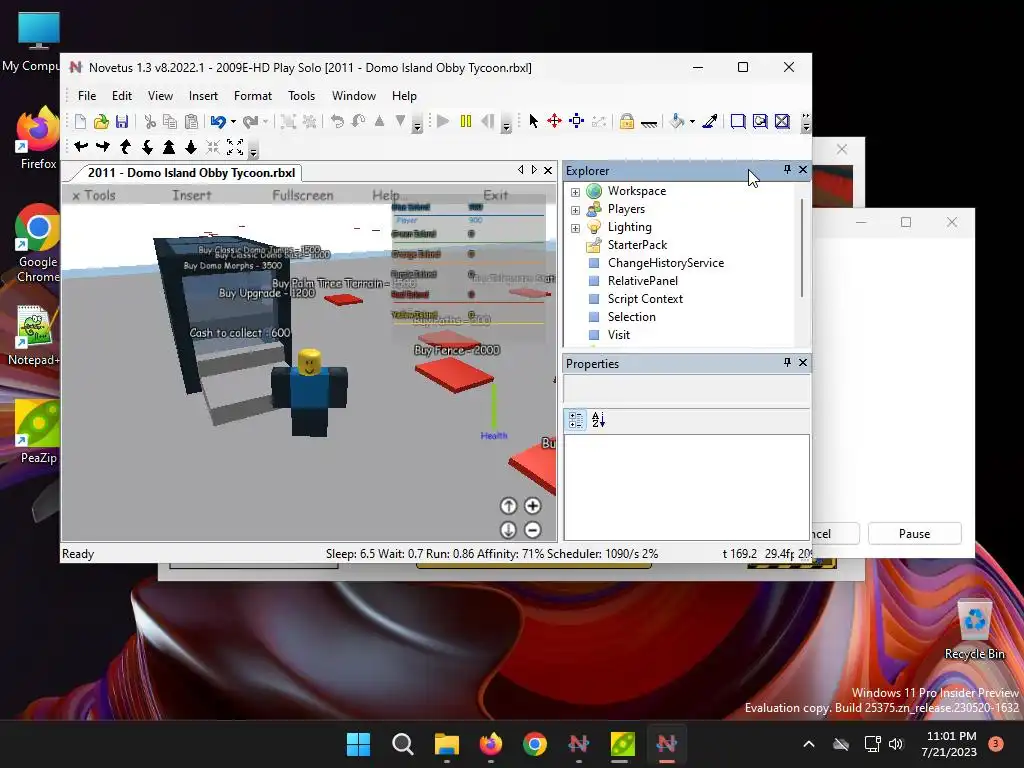Click Insert in the in-game bar
Viewport: 1024px width, 768px height.
point(191,195)
